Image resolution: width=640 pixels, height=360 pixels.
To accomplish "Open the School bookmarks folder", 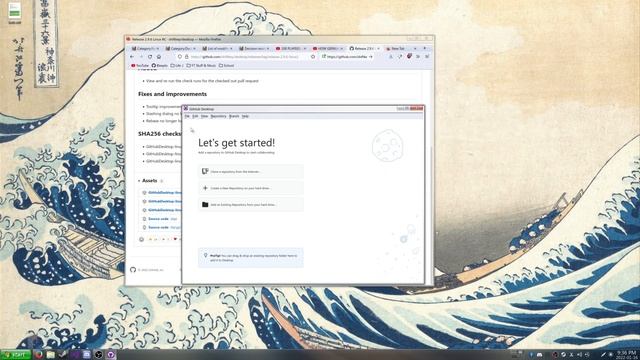I will 227,65.
